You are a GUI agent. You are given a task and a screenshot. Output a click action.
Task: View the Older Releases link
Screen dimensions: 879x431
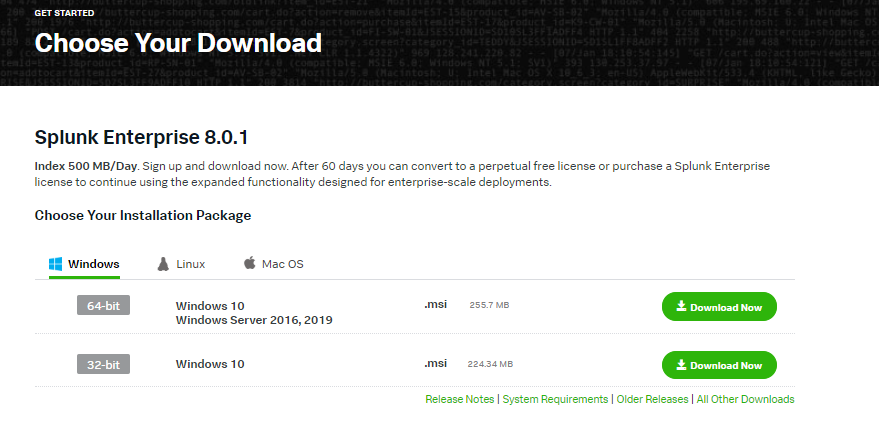(x=652, y=399)
